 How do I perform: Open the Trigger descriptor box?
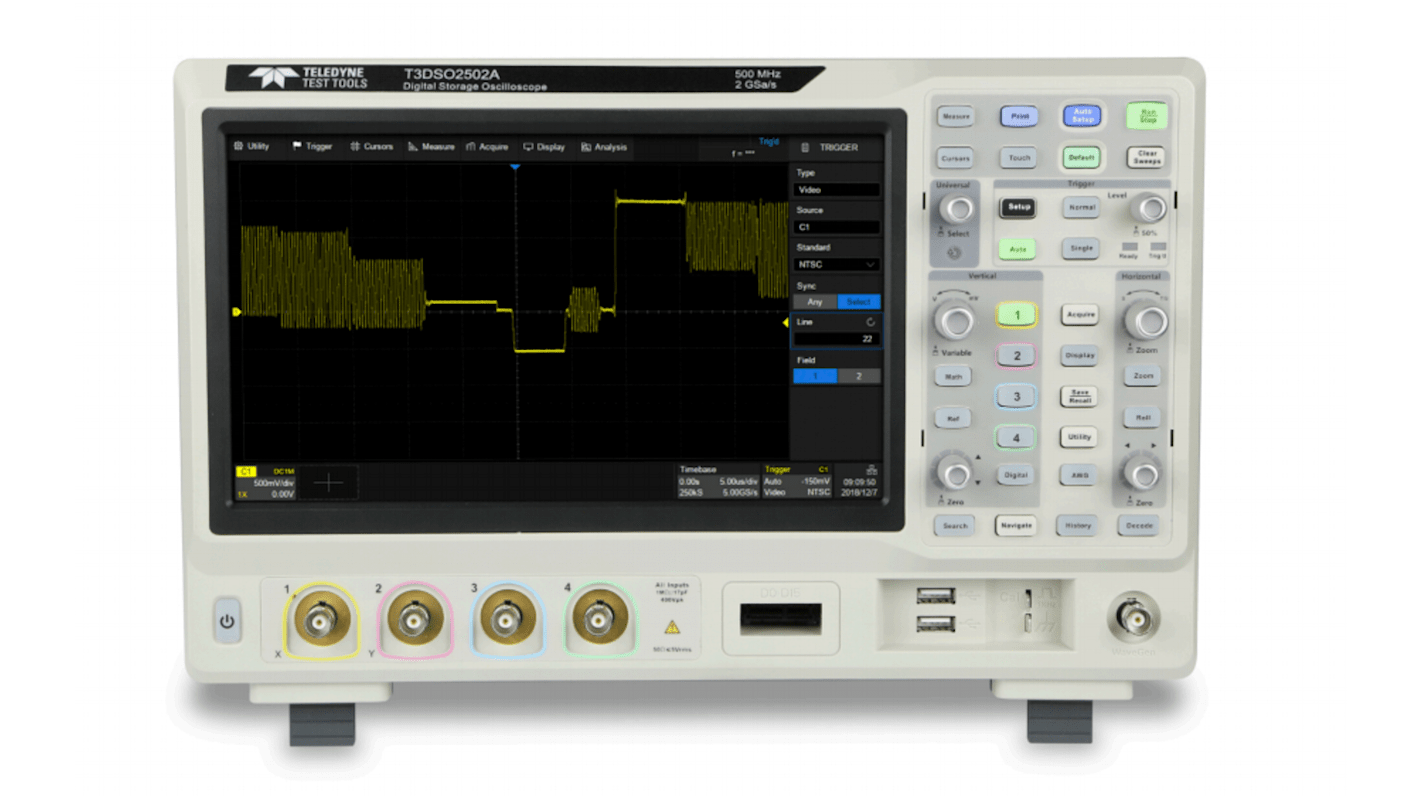(797, 481)
